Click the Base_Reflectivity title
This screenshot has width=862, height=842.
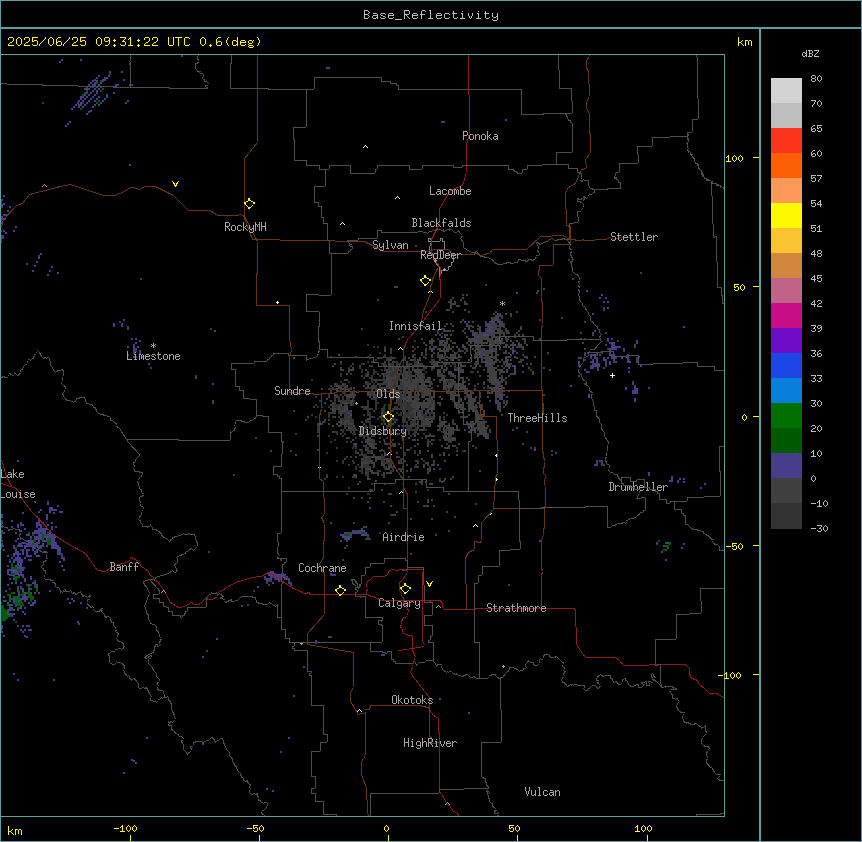pyautogui.click(x=431, y=15)
